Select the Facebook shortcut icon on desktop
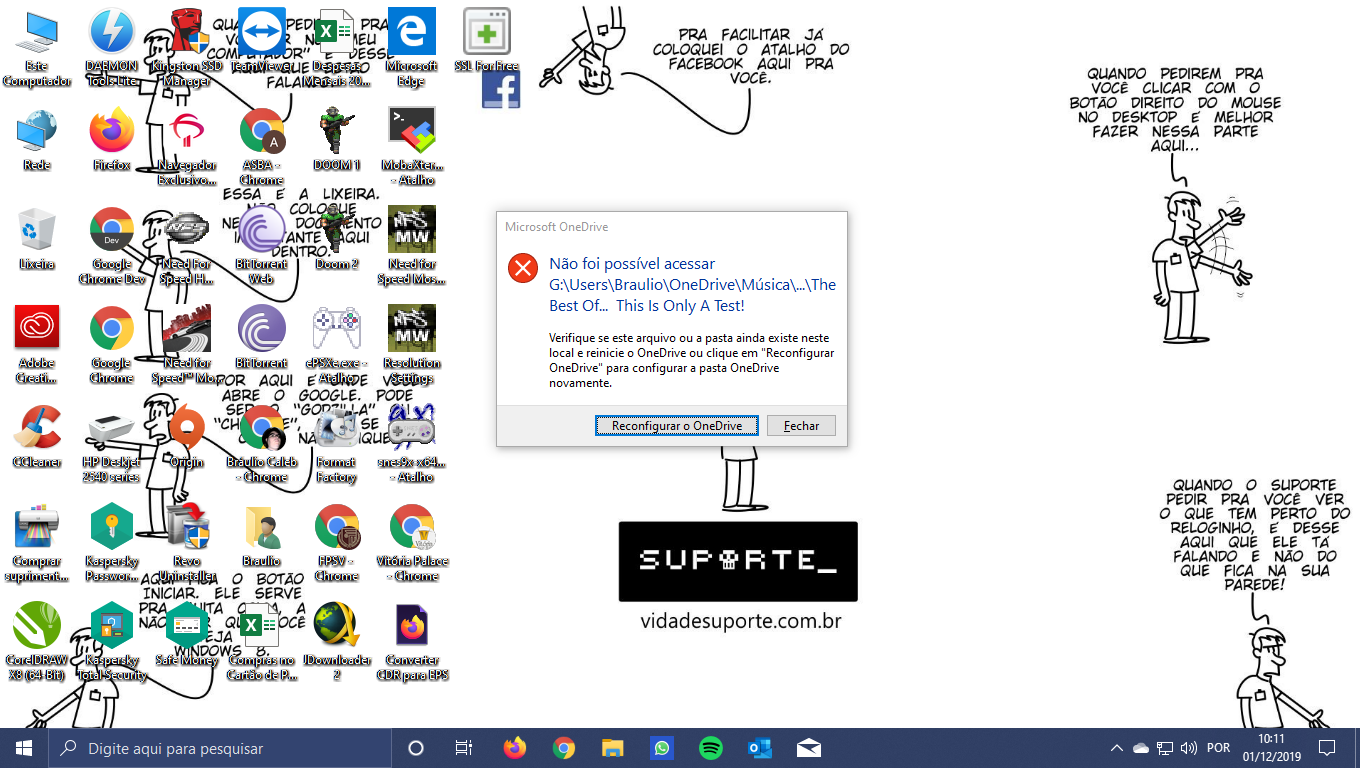 [x=501, y=89]
